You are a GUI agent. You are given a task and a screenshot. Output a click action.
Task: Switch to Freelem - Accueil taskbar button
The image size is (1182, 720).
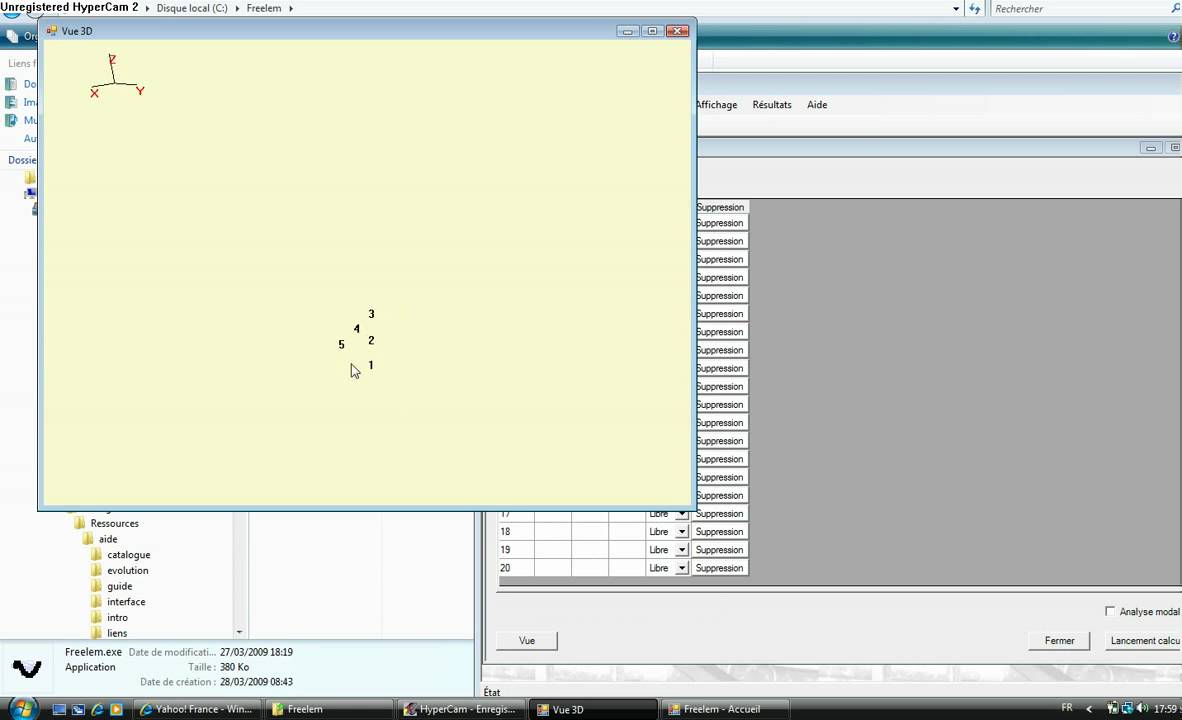coord(725,709)
